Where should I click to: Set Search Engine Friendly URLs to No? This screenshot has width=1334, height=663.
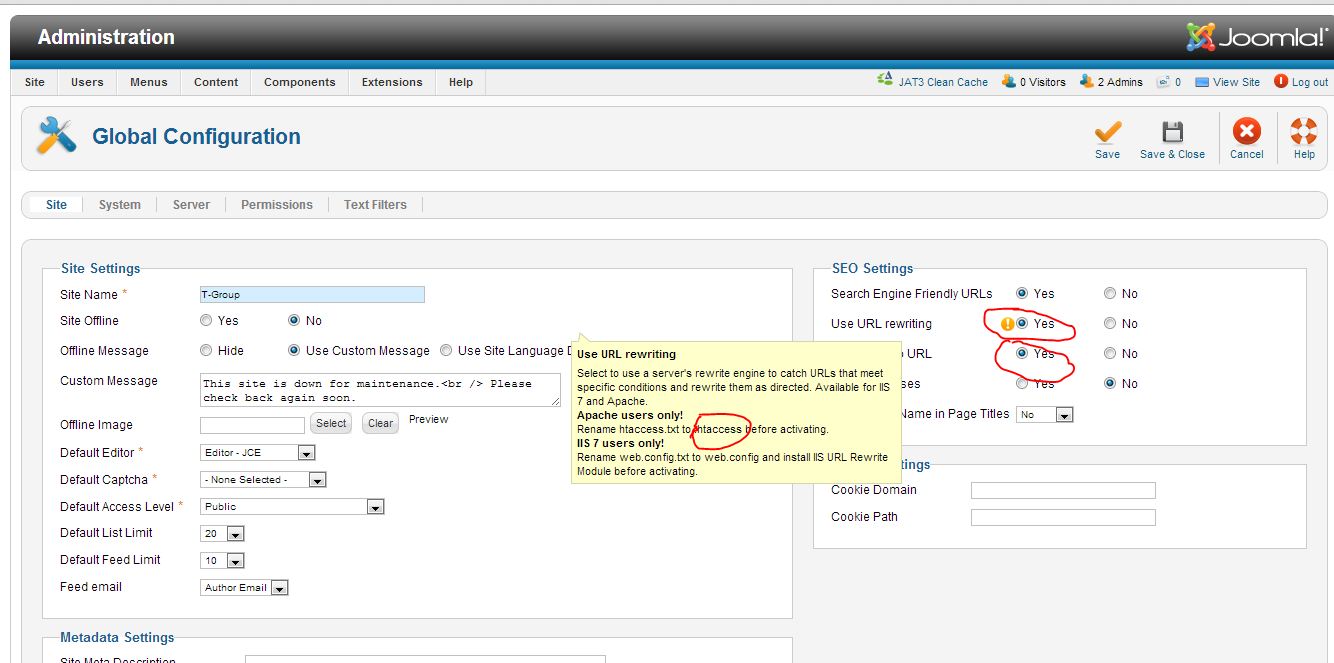click(1110, 294)
